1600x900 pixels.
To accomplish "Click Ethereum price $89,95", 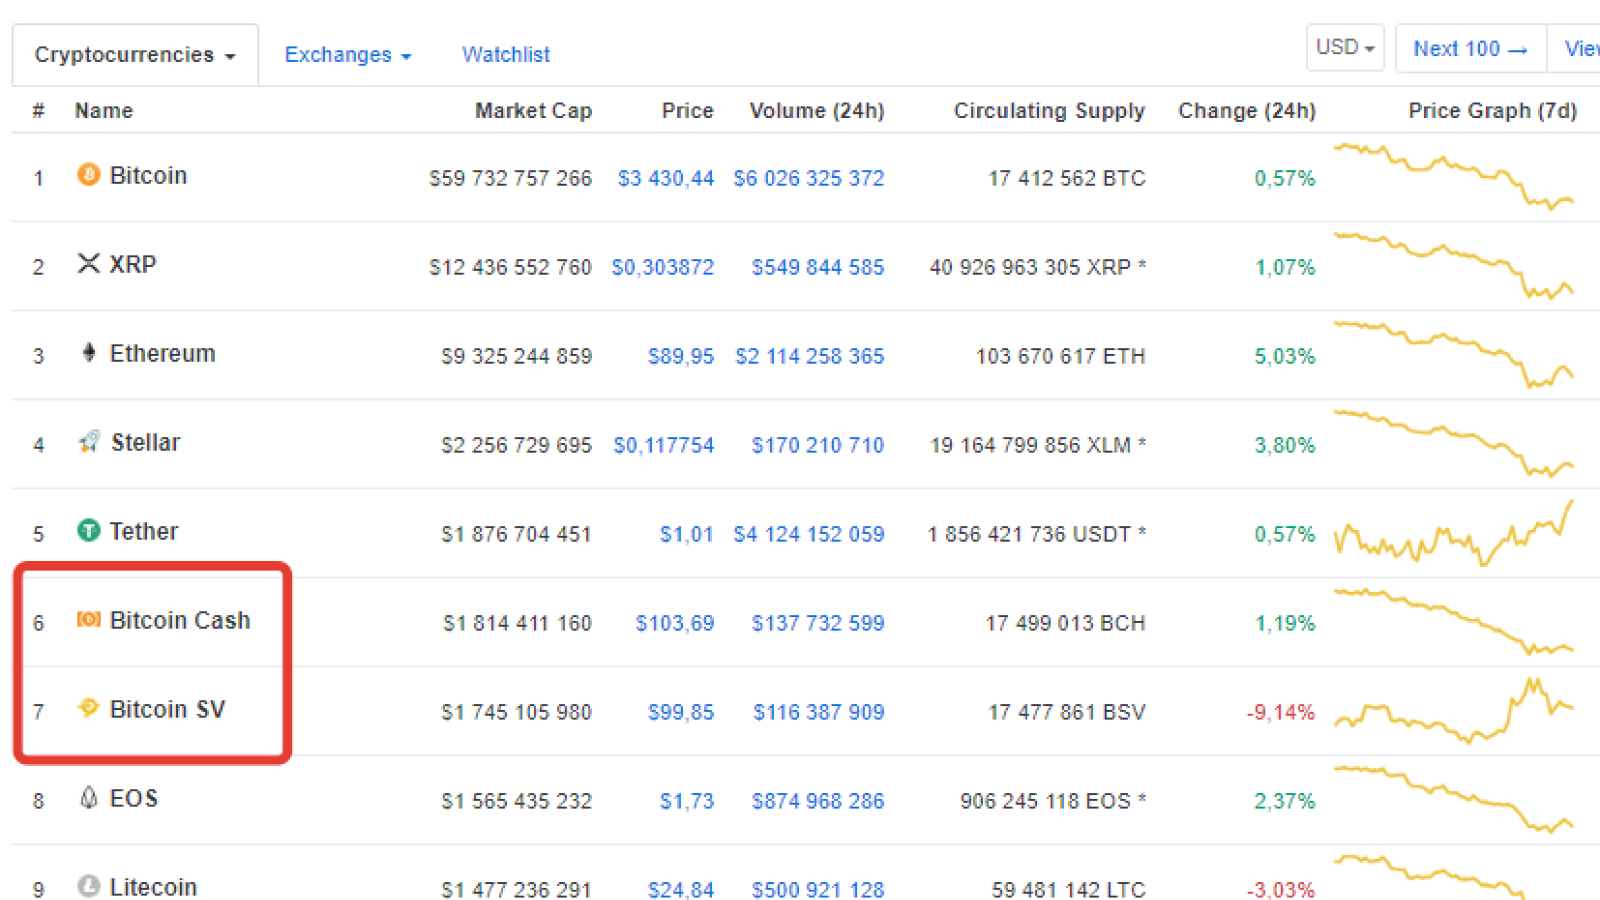I will pos(681,357).
